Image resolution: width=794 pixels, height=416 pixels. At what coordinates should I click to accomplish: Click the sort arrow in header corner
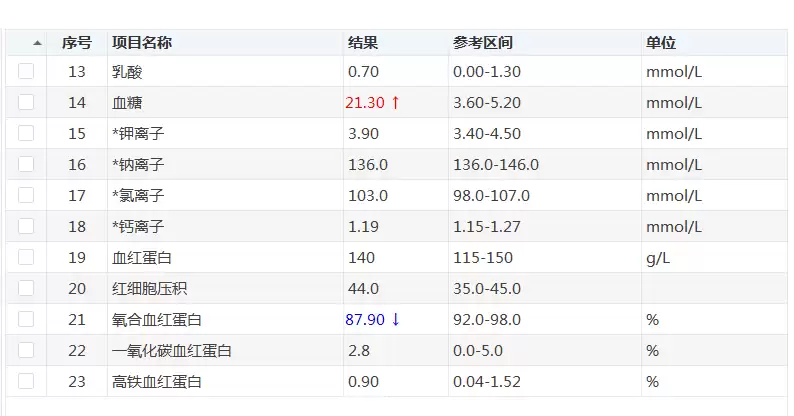coord(38,43)
